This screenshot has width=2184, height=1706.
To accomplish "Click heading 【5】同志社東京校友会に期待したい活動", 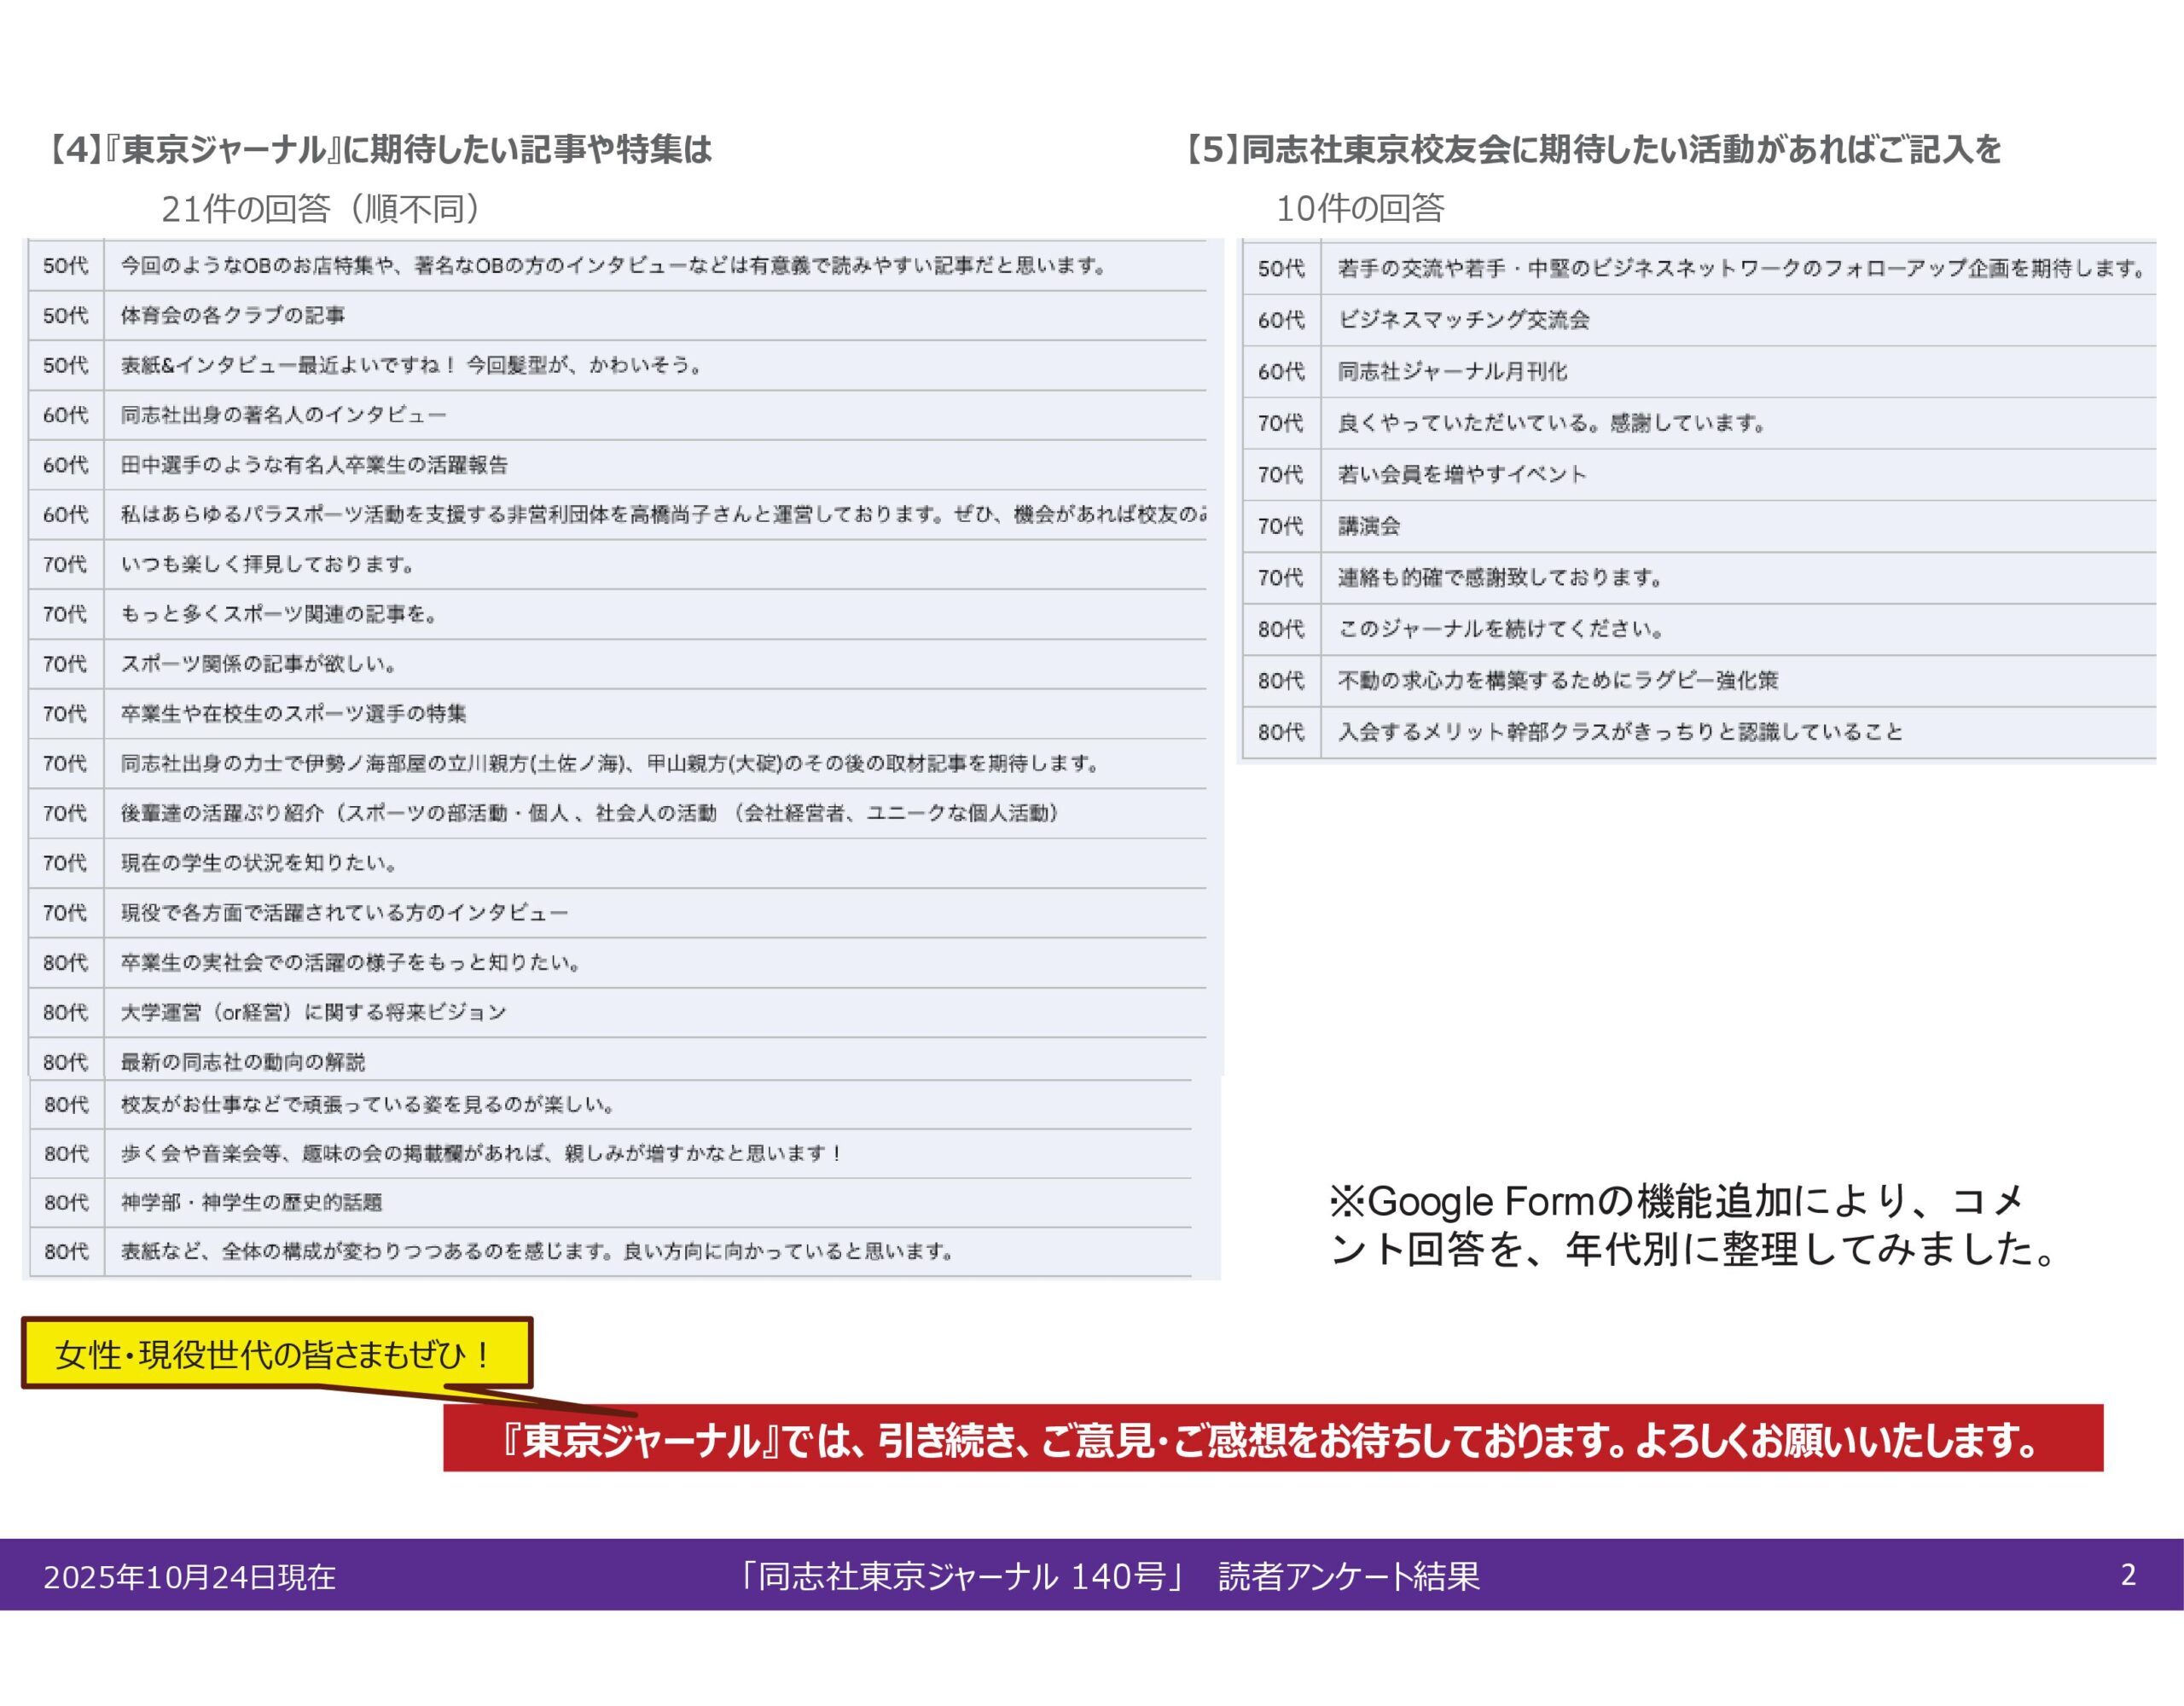I will pyautogui.click(x=1591, y=150).
